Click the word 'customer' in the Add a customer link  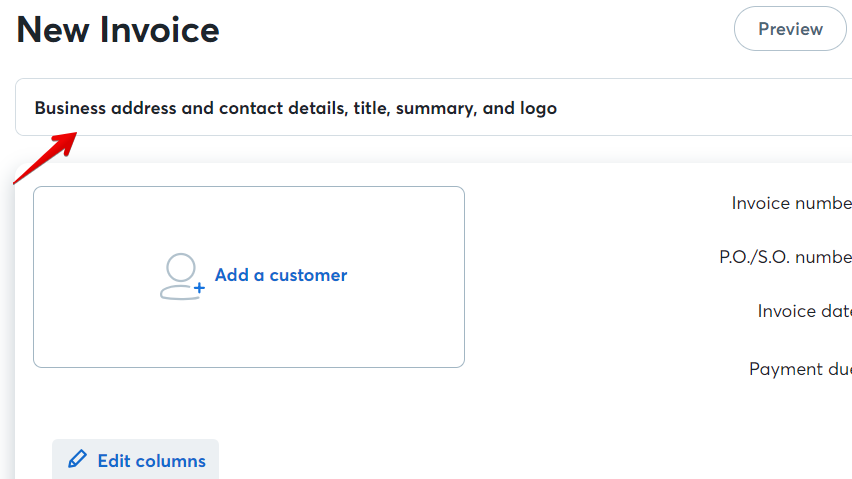click(x=308, y=275)
